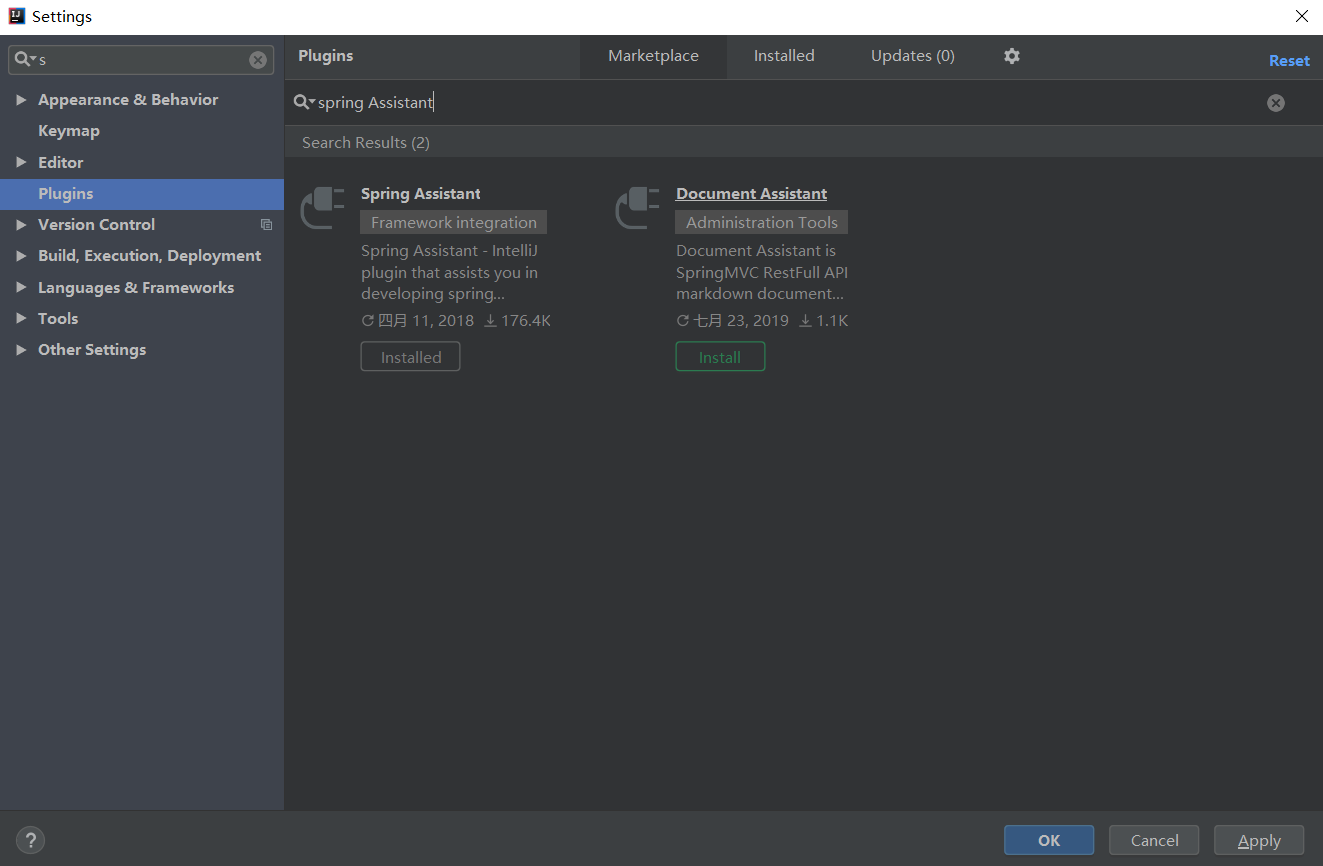Viewport: 1323px width, 866px height.
Task: Switch to the Marketplace tab
Action: click(653, 56)
